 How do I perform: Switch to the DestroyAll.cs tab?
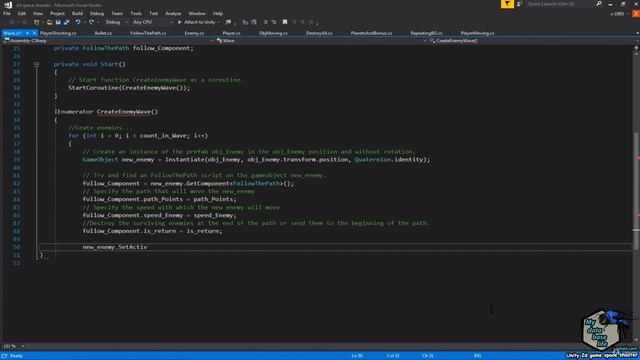[319, 33]
